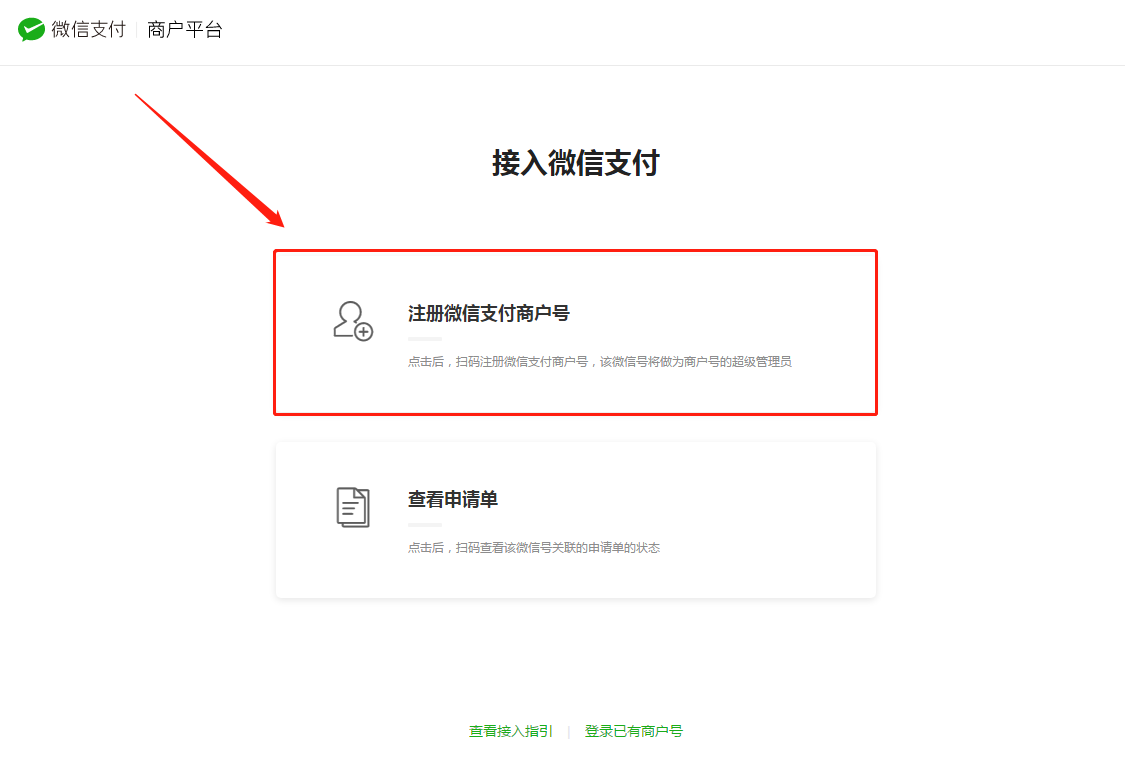Click the user-plus register account icon
1125x775 pixels.
click(351, 320)
